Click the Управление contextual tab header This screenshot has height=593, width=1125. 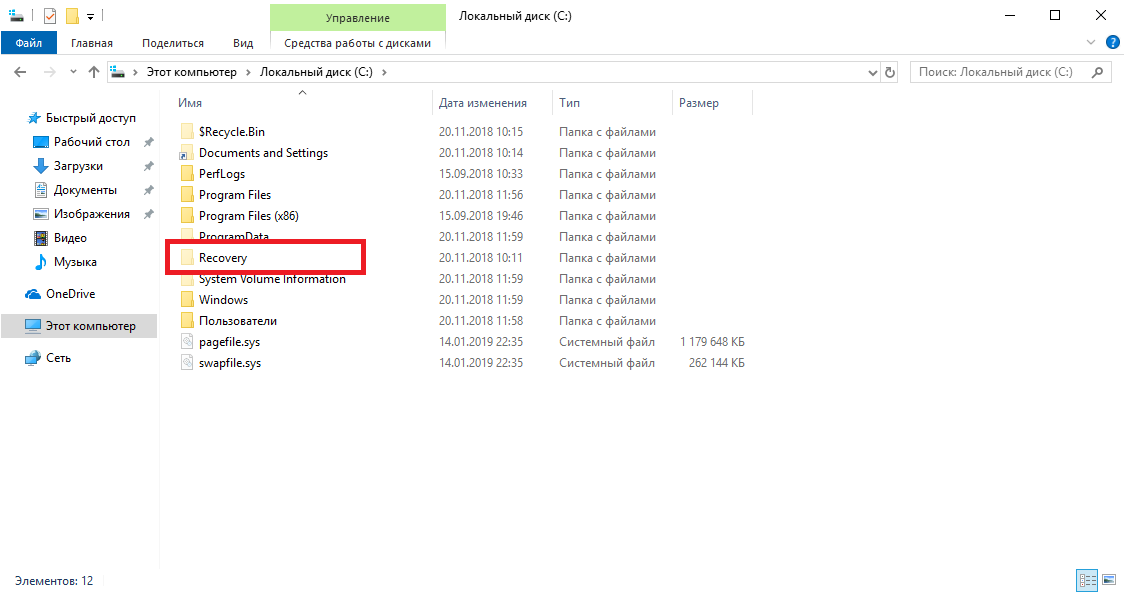coord(357,18)
